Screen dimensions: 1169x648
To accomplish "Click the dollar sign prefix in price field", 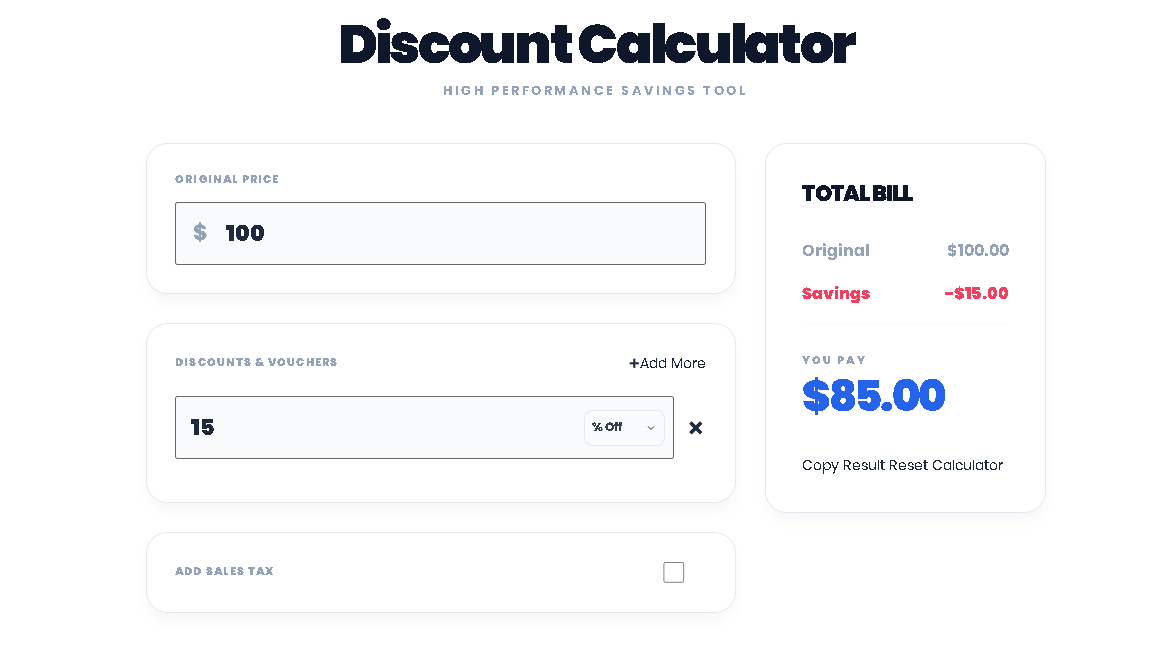I will point(200,233).
